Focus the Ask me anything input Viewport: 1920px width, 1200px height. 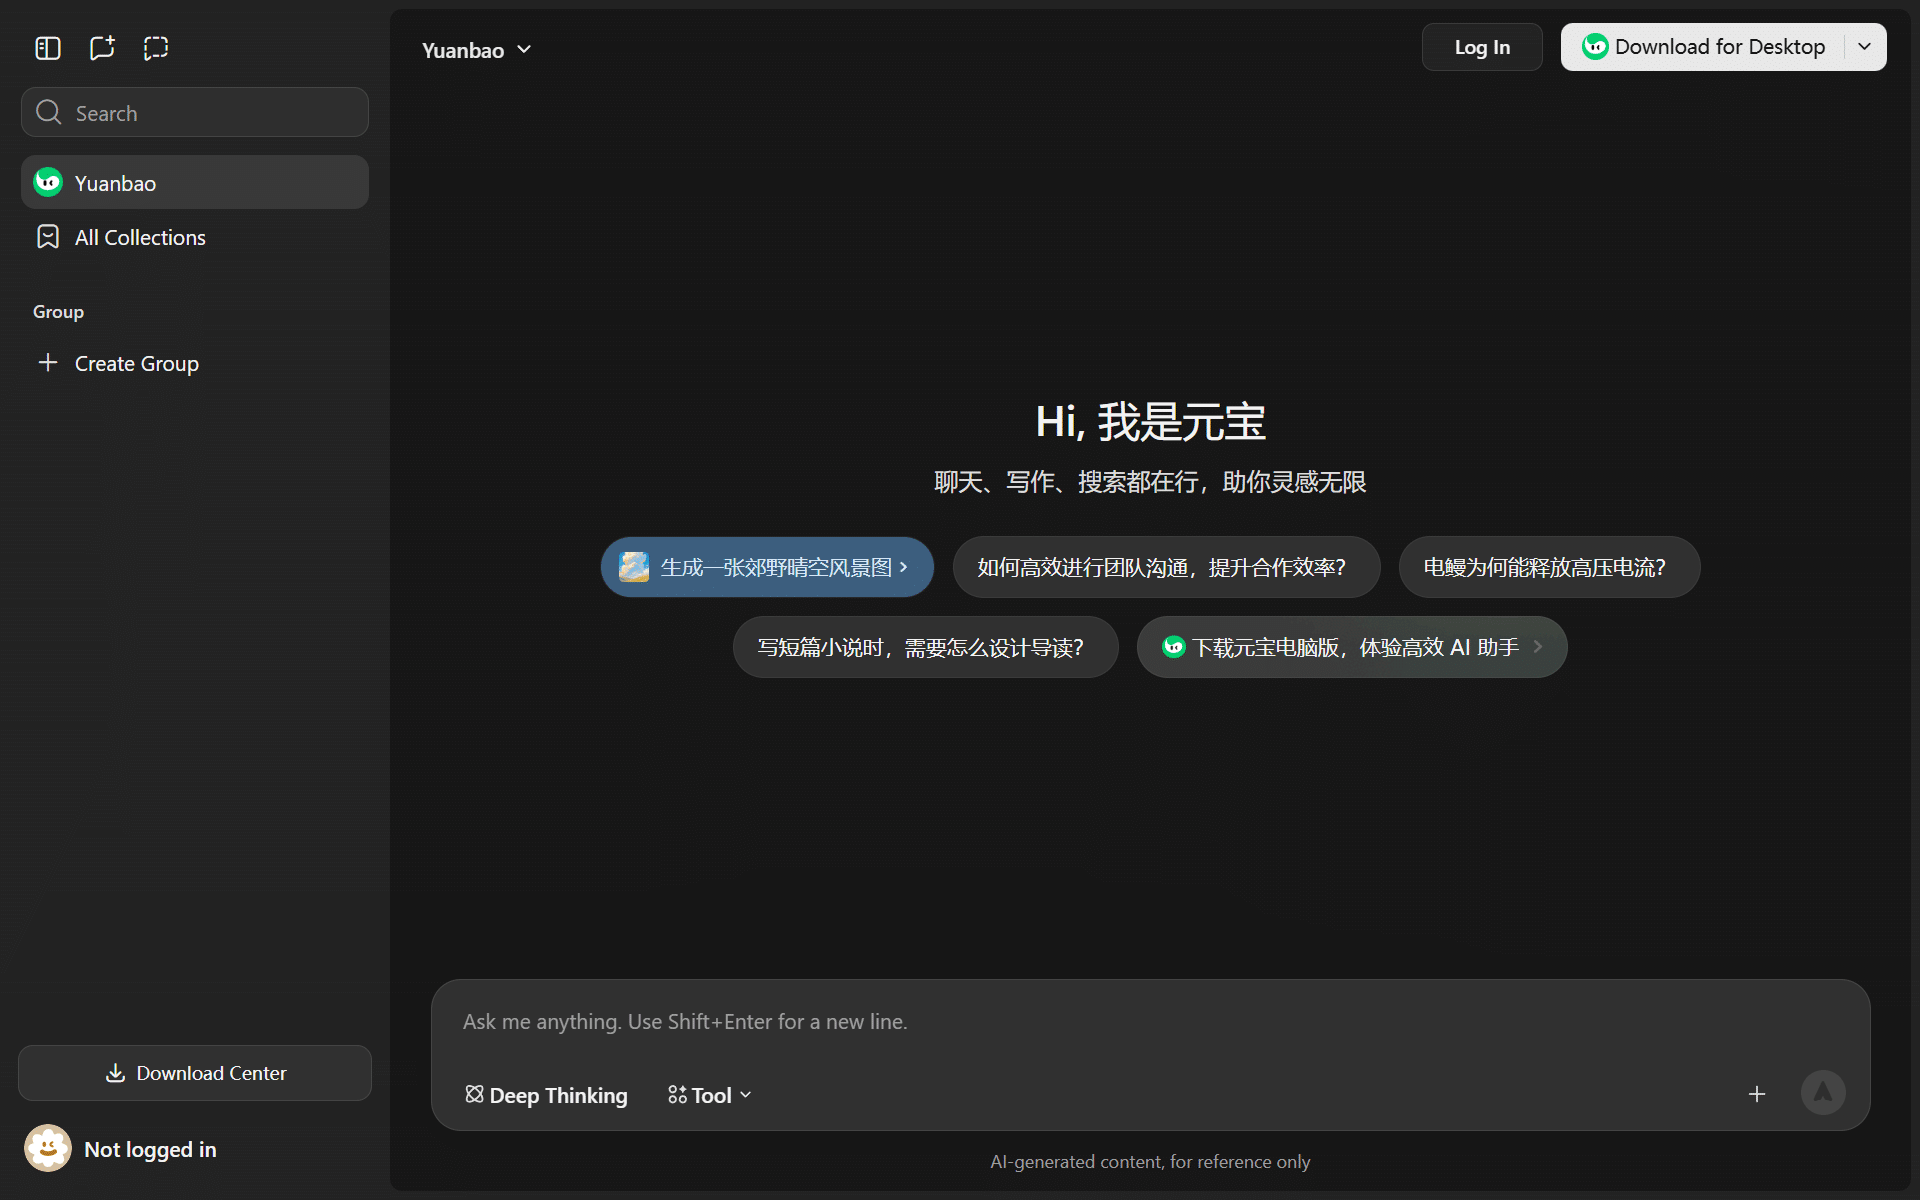pyautogui.click(x=1150, y=1022)
